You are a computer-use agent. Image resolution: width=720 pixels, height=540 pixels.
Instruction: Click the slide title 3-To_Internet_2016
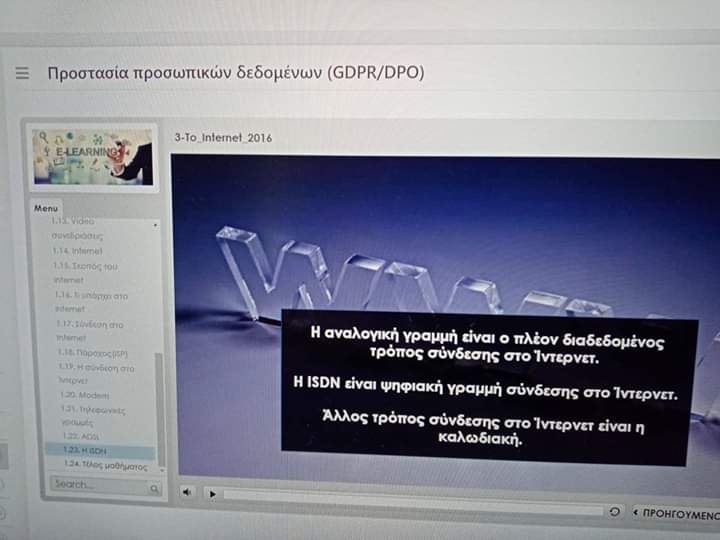point(223,137)
